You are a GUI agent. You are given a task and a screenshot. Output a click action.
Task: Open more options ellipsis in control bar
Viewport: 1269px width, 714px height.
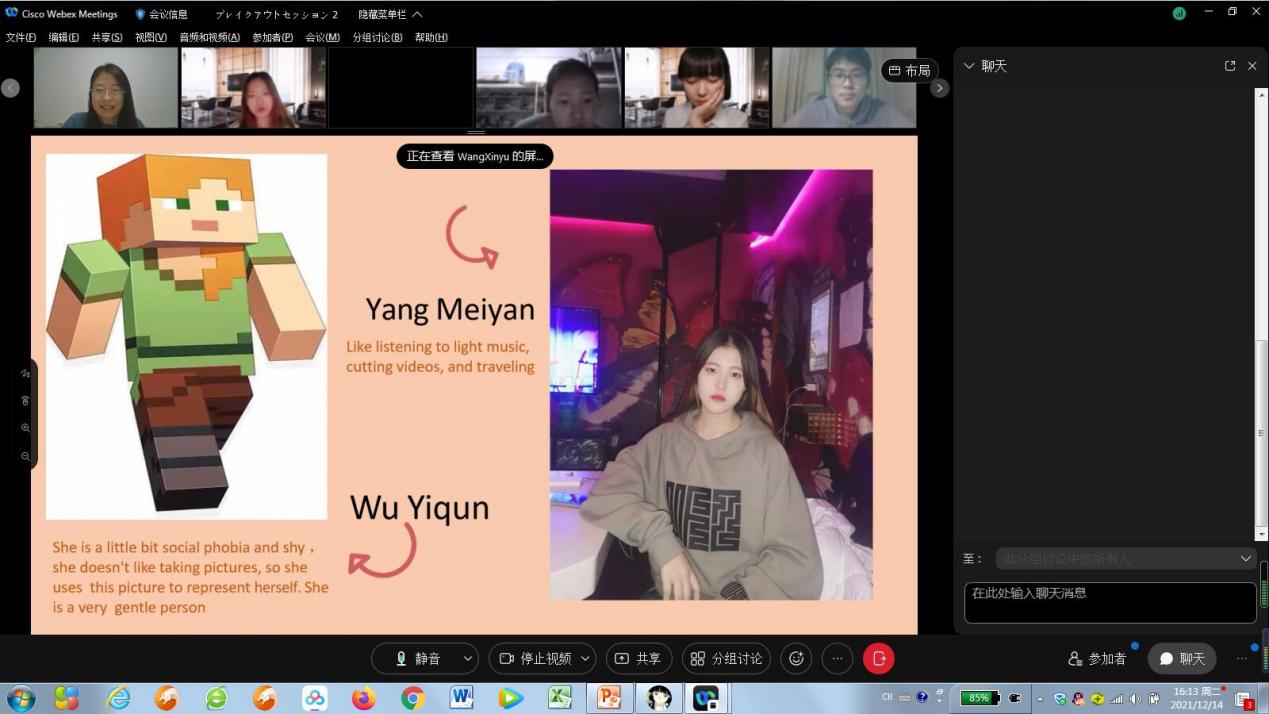click(837, 659)
